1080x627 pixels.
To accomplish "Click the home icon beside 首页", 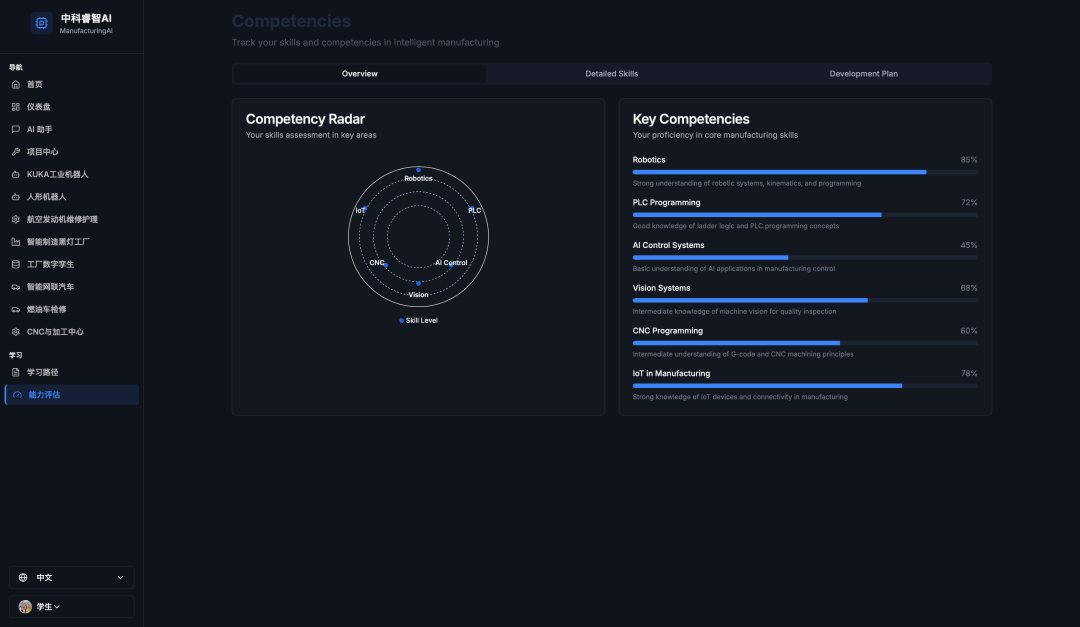I will [16, 84].
